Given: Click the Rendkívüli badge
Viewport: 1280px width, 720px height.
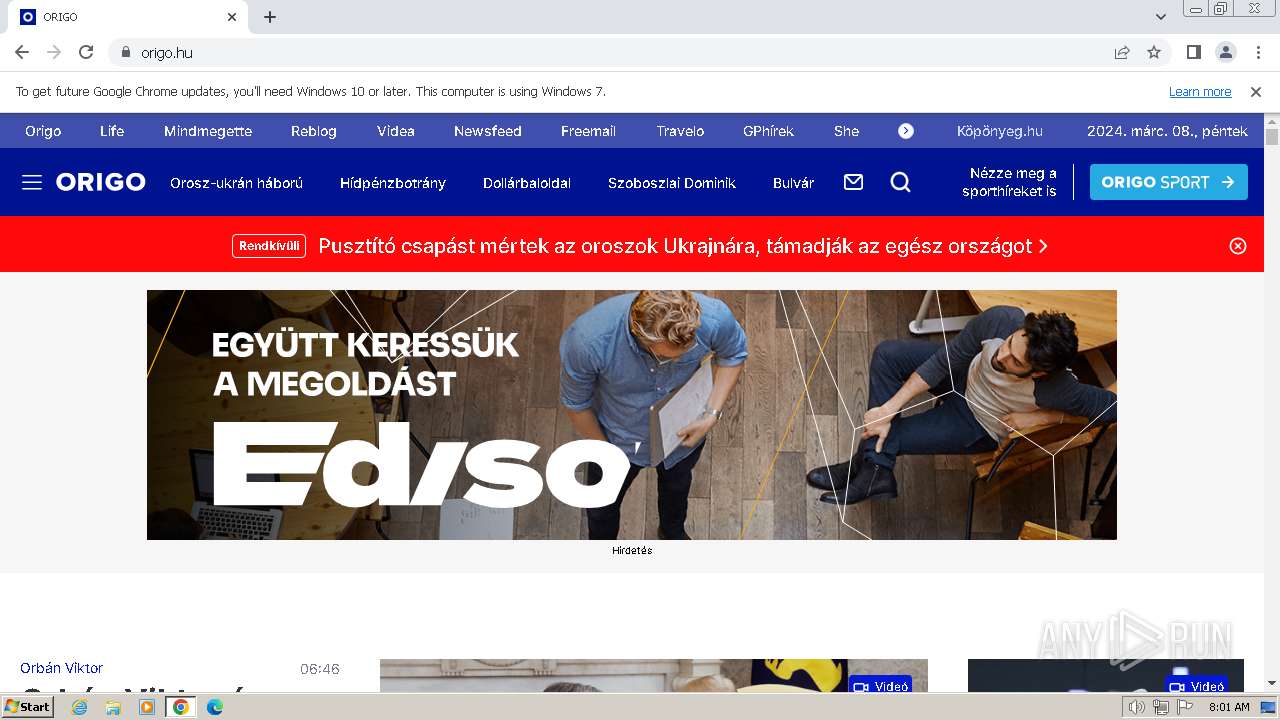Looking at the screenshot, I should pos(269,246).
